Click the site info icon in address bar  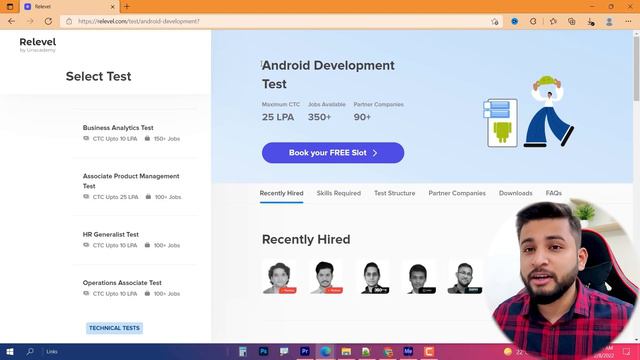pos(69,21)
